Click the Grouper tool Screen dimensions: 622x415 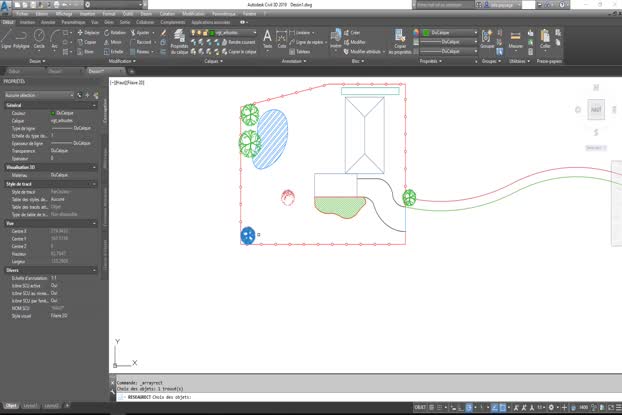487,39
